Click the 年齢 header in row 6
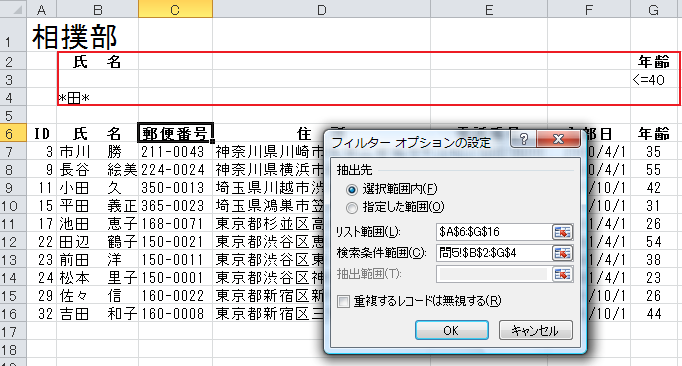This screenshot has width=682, height=366. tap(654, 134)
